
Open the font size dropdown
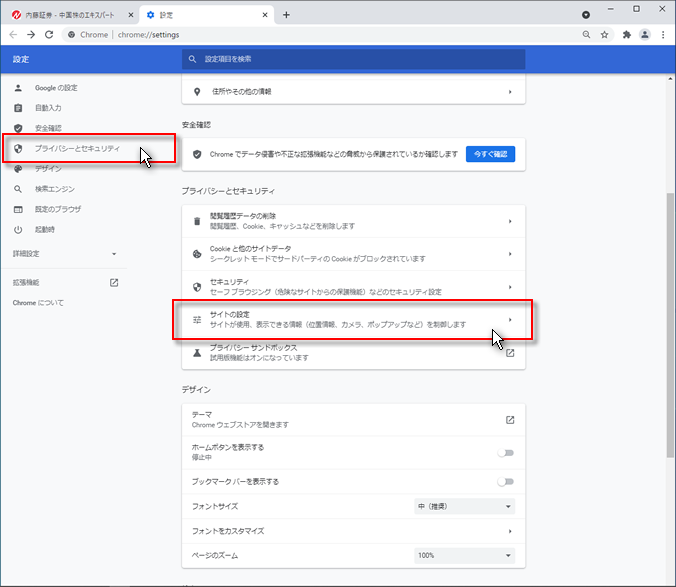(464, 506)
